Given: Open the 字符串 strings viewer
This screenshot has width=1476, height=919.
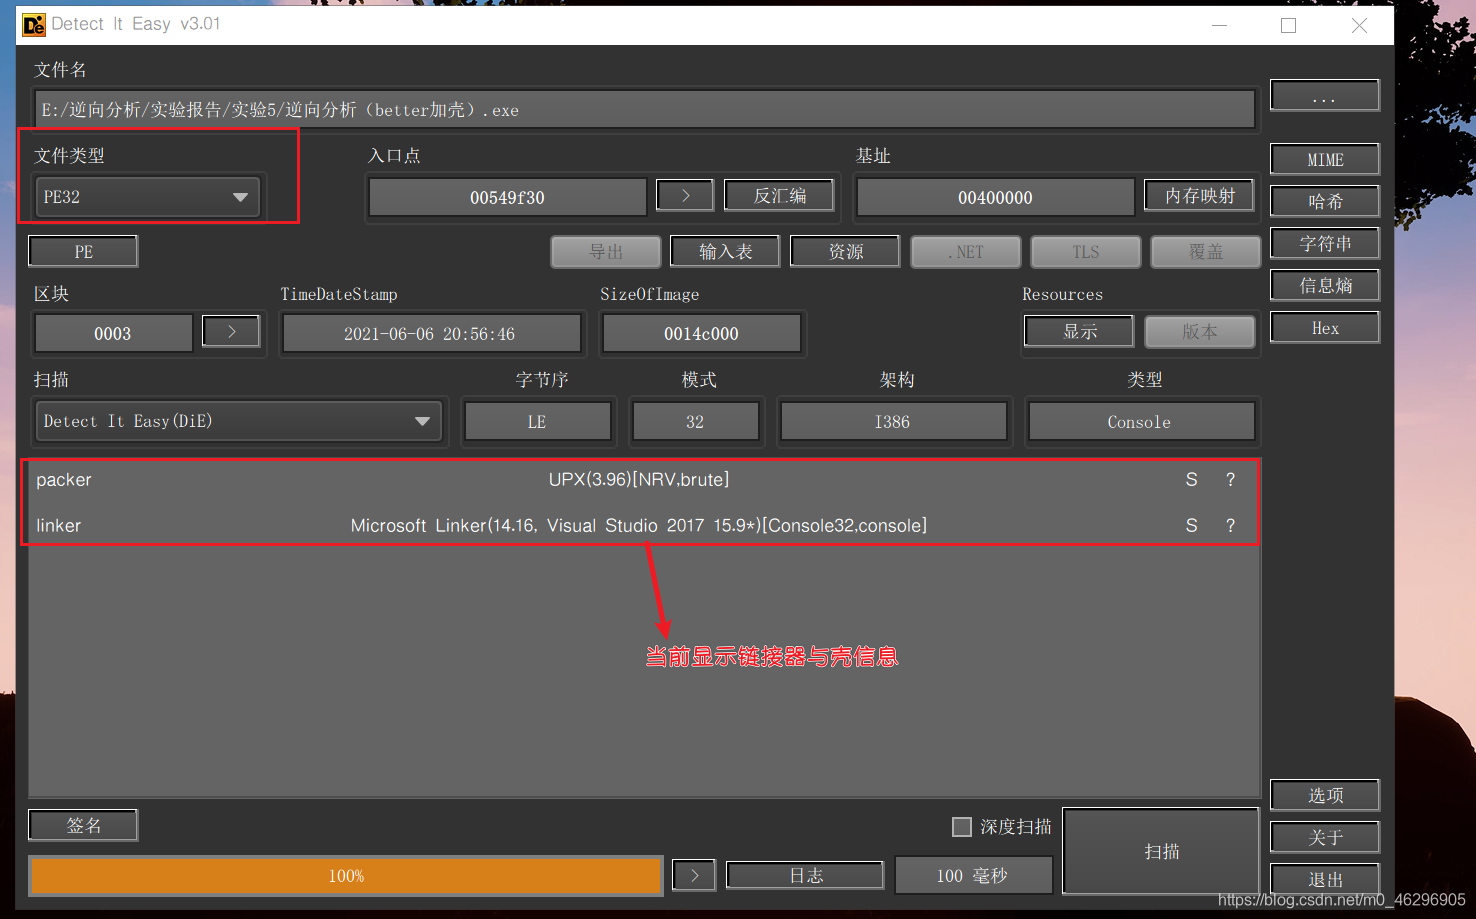Looking at the screenshot, I should click(1325, 244).
